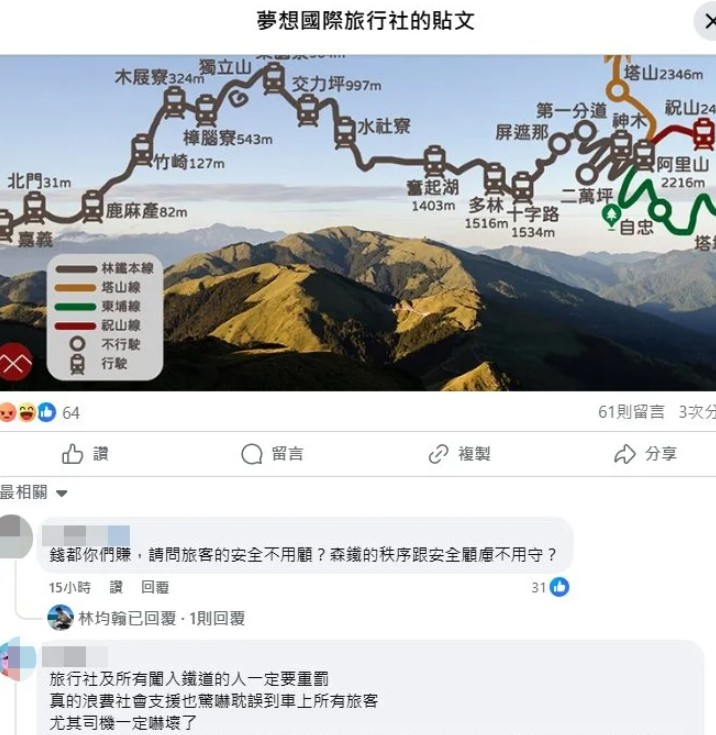Open the 61則留言 comments count
716x735 pixels.
631,412
